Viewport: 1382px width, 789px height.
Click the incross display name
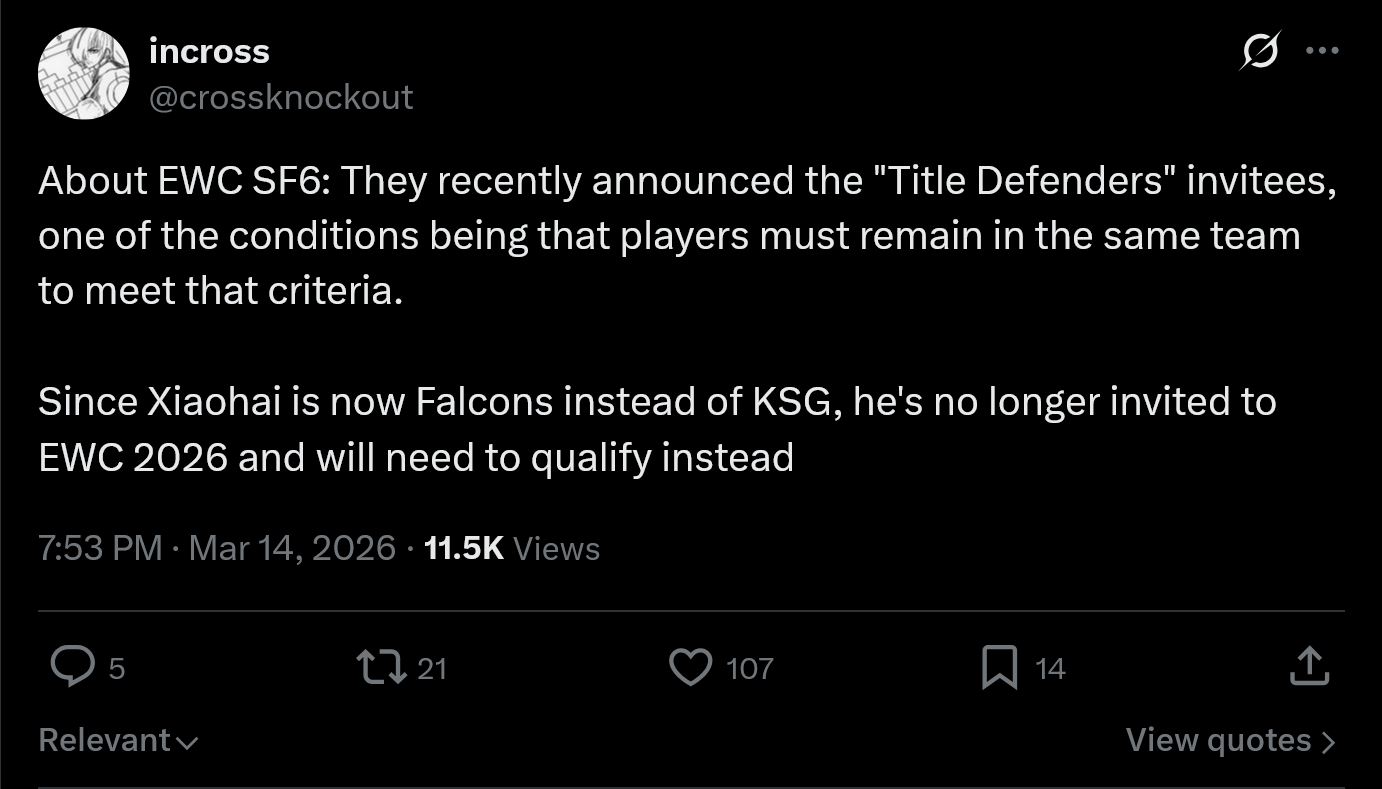click(209, 51)
